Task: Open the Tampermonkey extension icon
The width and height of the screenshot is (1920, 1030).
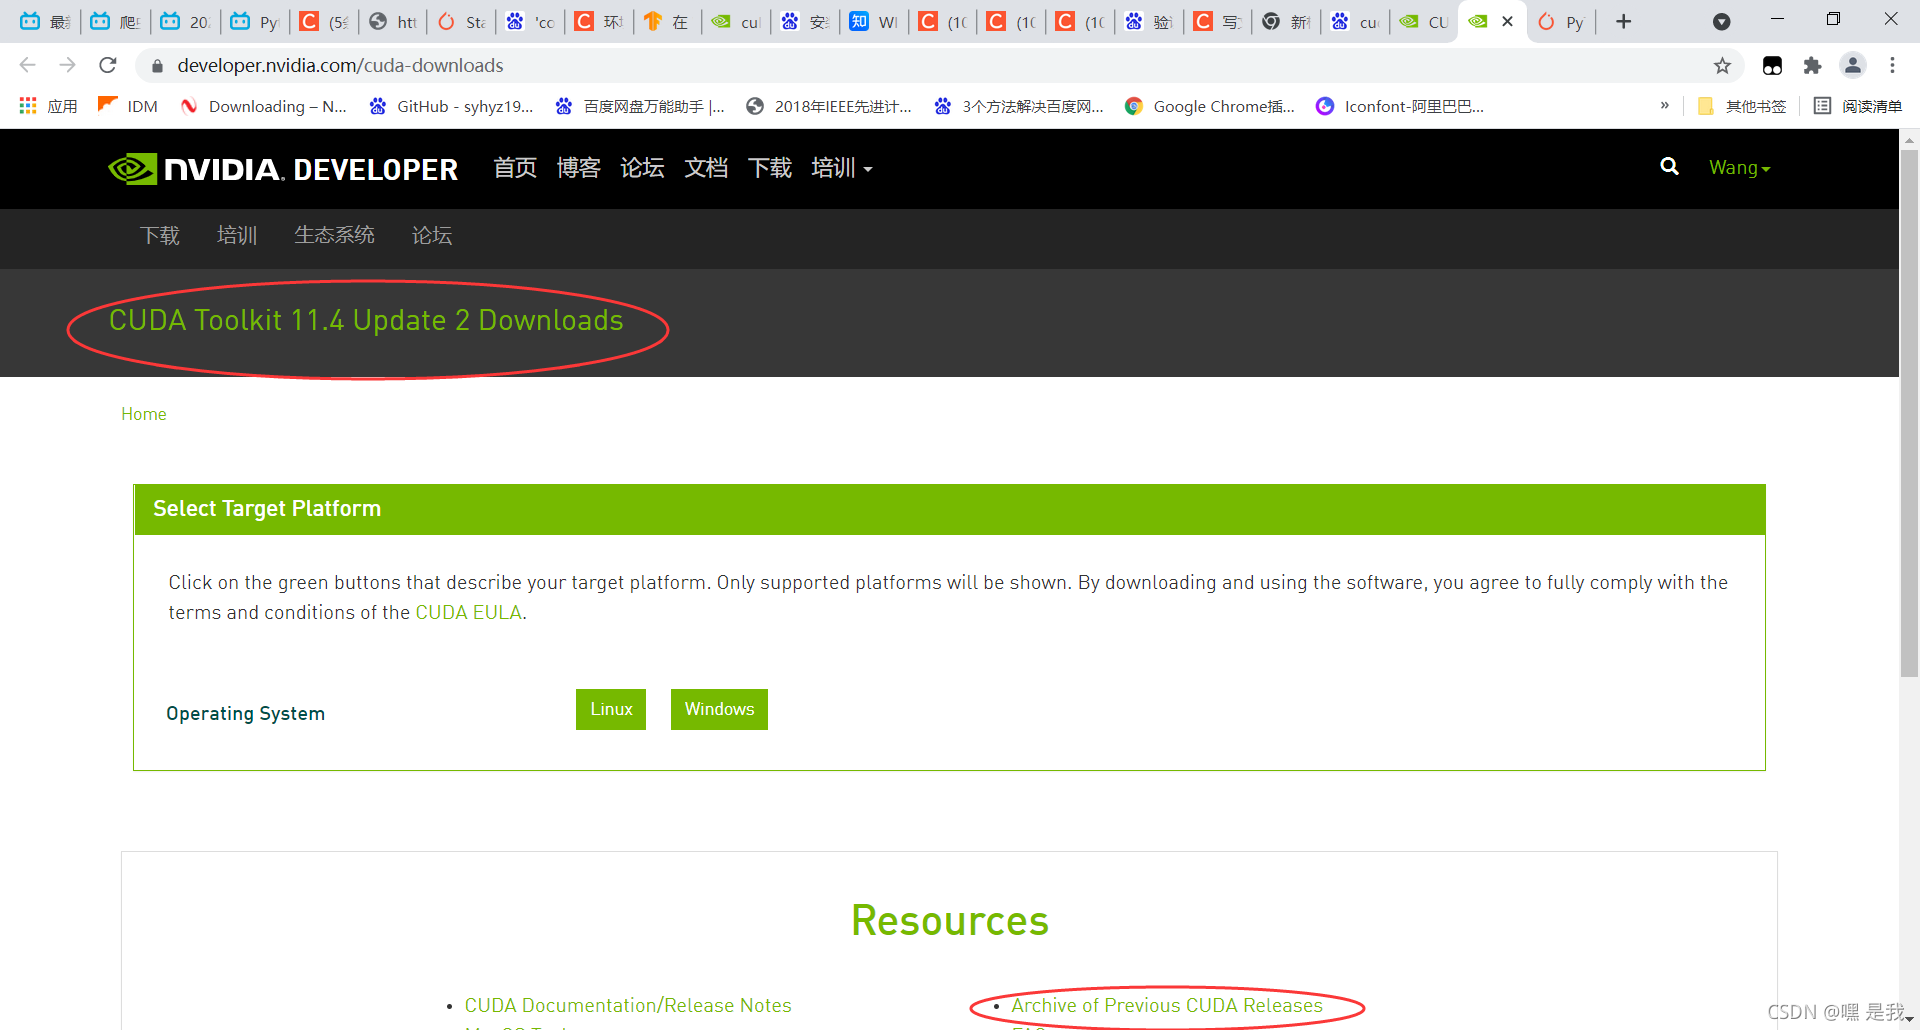Action: click(x=1772, y=66)
